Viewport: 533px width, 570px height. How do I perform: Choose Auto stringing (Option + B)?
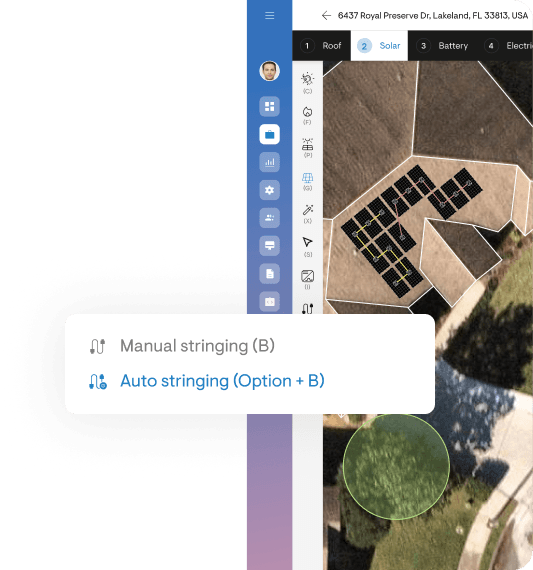point(222,381)
